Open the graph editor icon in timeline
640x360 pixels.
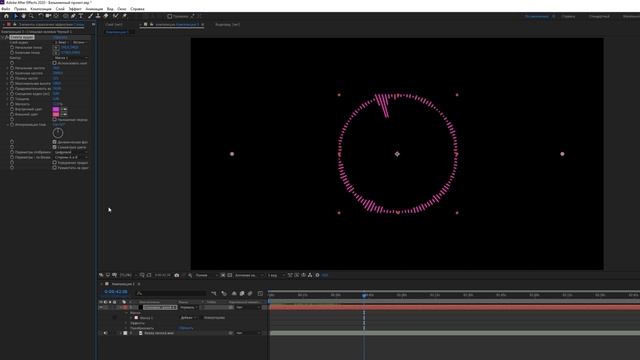click(x=260, y=293)
